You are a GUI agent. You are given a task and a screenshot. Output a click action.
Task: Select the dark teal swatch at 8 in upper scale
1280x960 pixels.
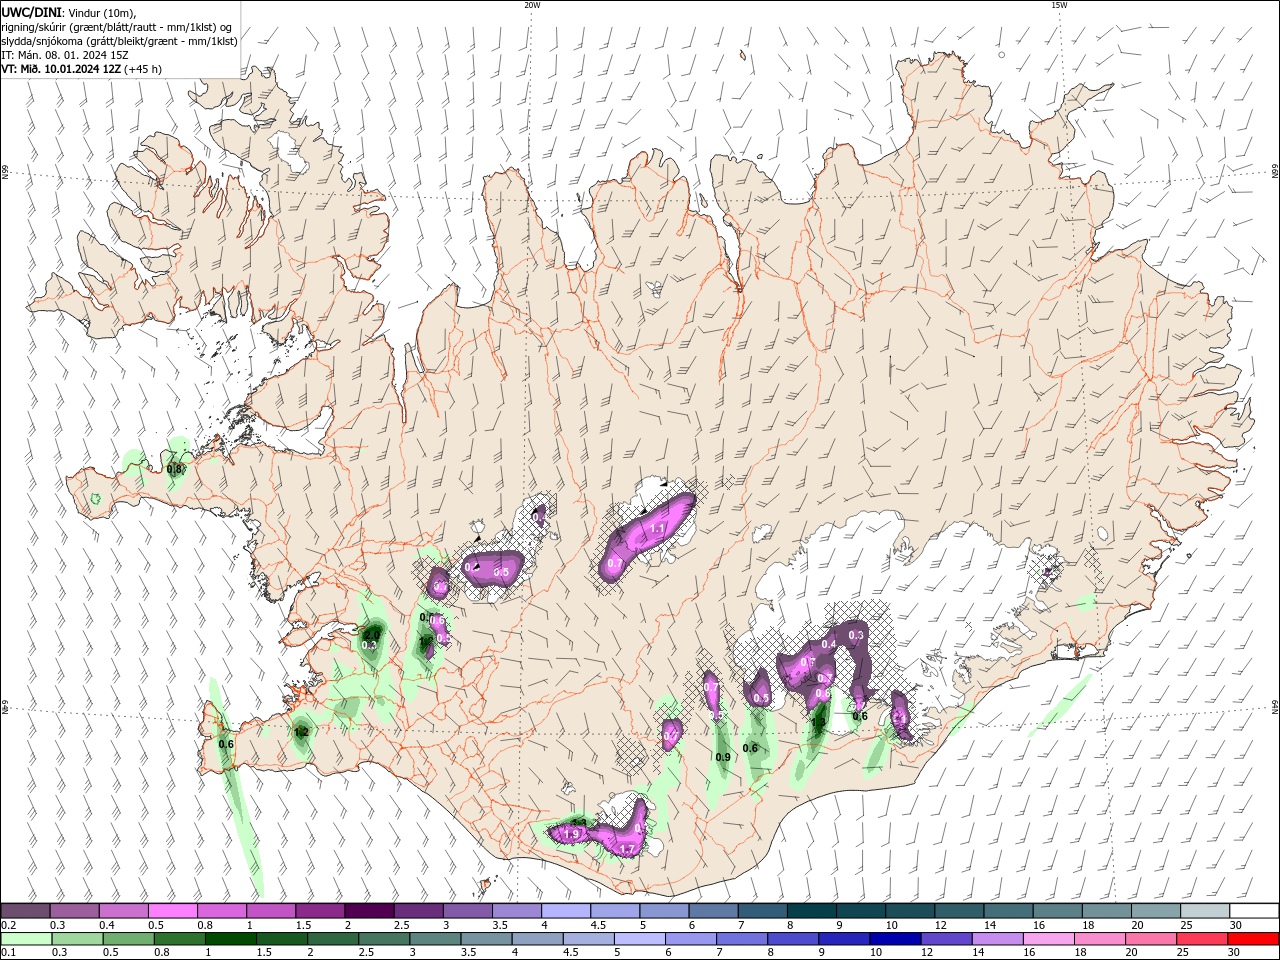pyautogui.click(x=811, y=910)
